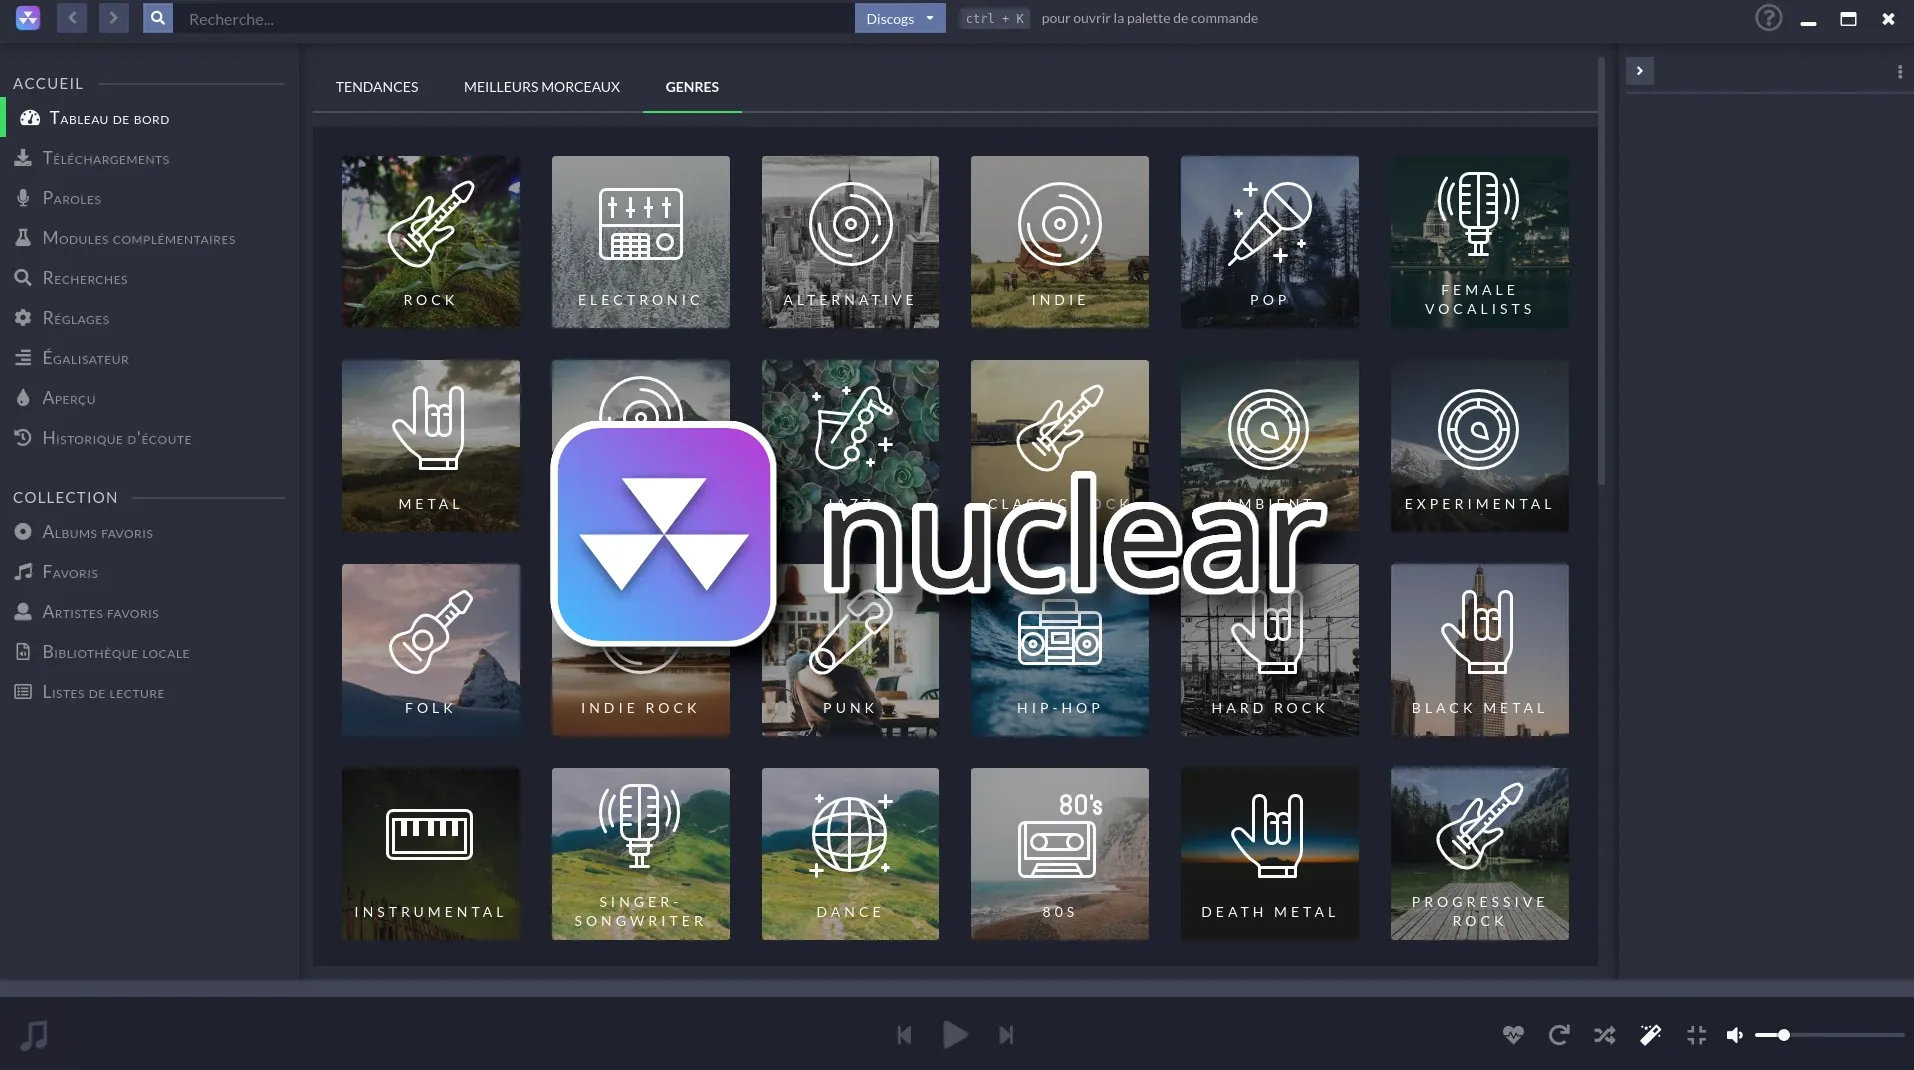This screenshot has height=1070, width=1914.
Task: Switch to the TENDANCES tab
Action: tap(377, 87)
